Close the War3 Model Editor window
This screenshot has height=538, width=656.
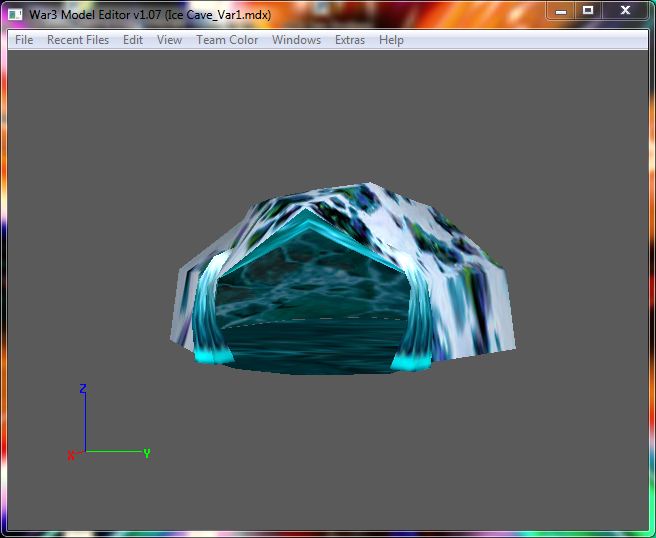(x=625, y=10)
